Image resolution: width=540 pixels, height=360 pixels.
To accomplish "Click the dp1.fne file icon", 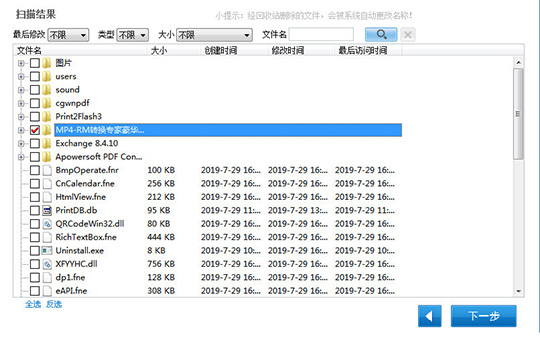I will (x=47, y=278).
